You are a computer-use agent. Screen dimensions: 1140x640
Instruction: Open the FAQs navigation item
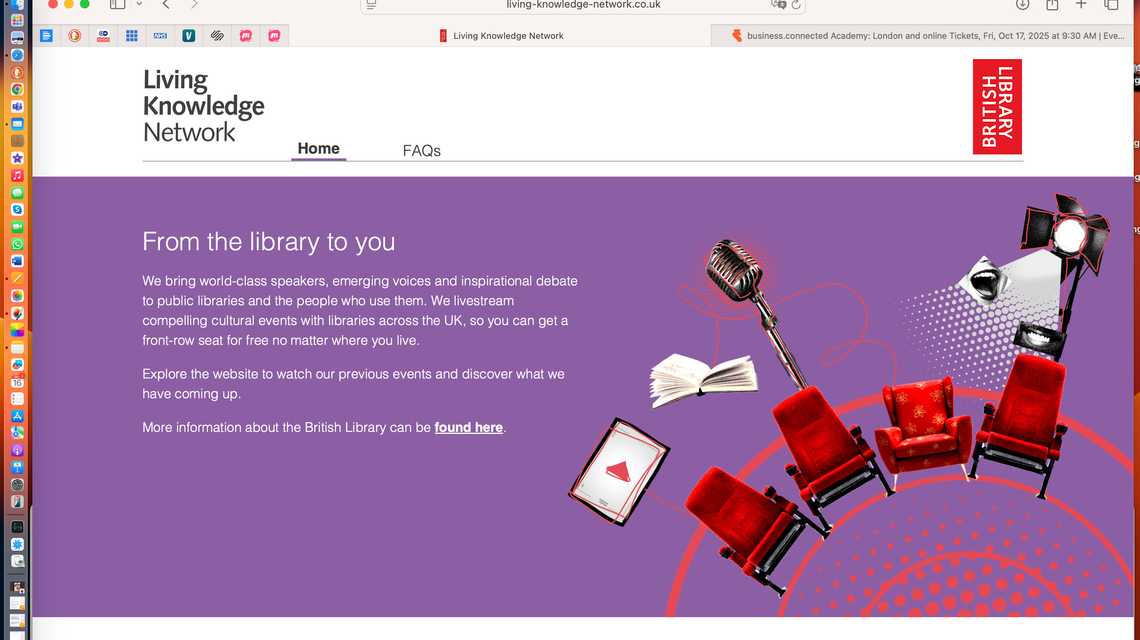pos(421,151)
